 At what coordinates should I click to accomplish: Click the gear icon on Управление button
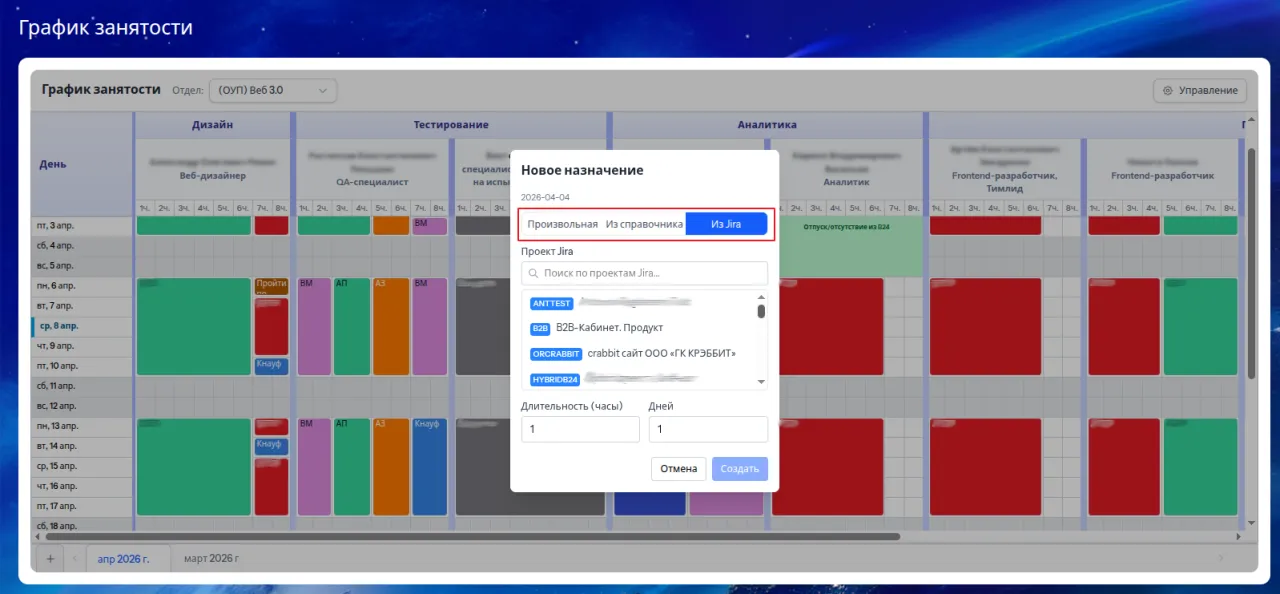(x=1167, y=91)
